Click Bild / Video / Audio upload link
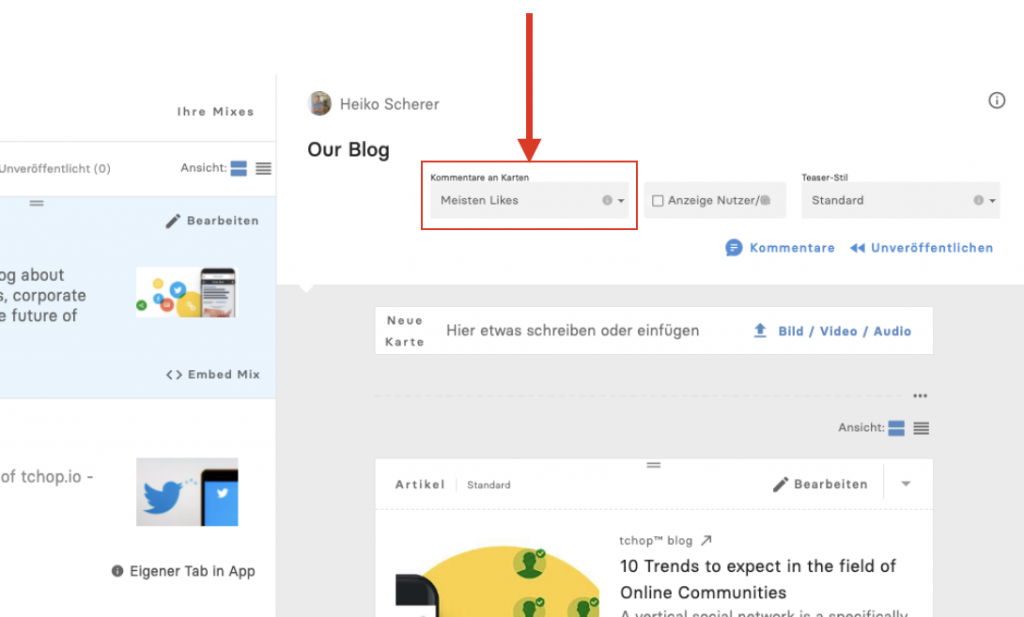 point(832,331)
